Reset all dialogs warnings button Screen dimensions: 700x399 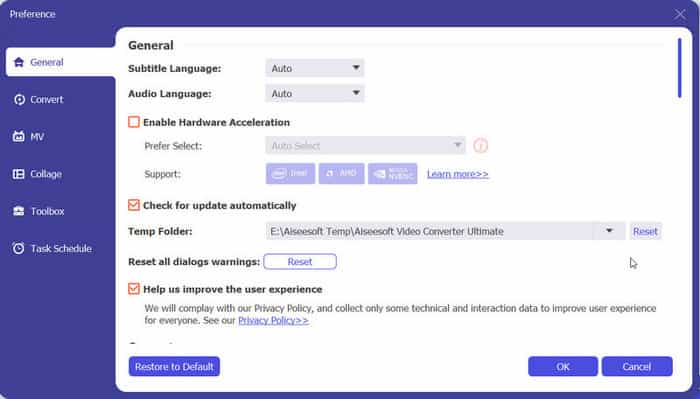pos(300,262)
